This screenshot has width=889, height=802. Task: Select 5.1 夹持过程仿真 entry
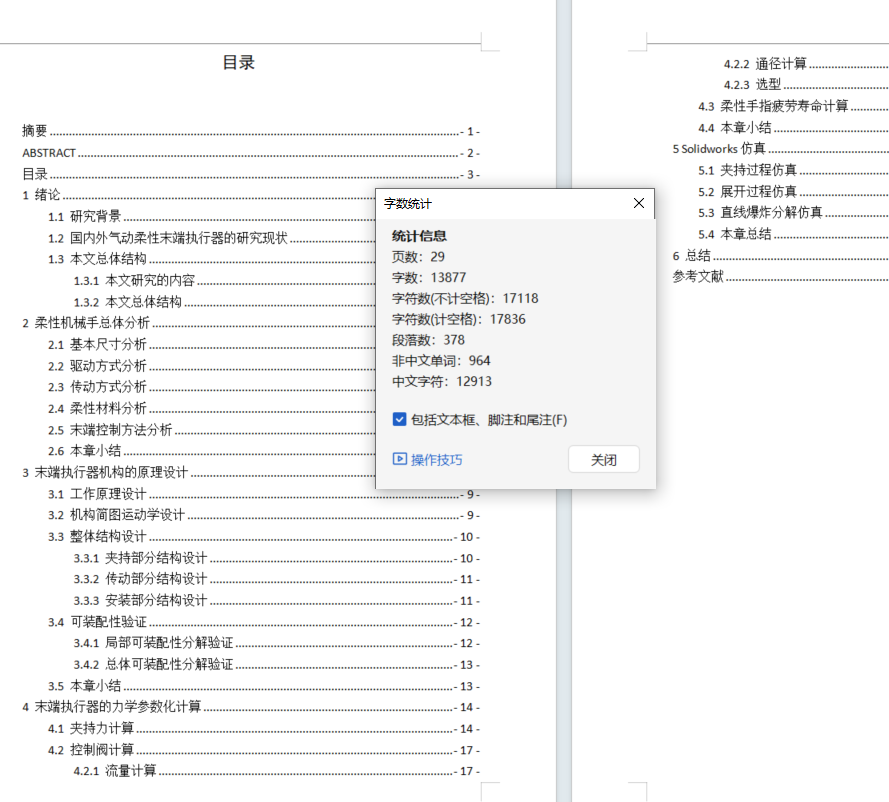[x=793, y=170]
